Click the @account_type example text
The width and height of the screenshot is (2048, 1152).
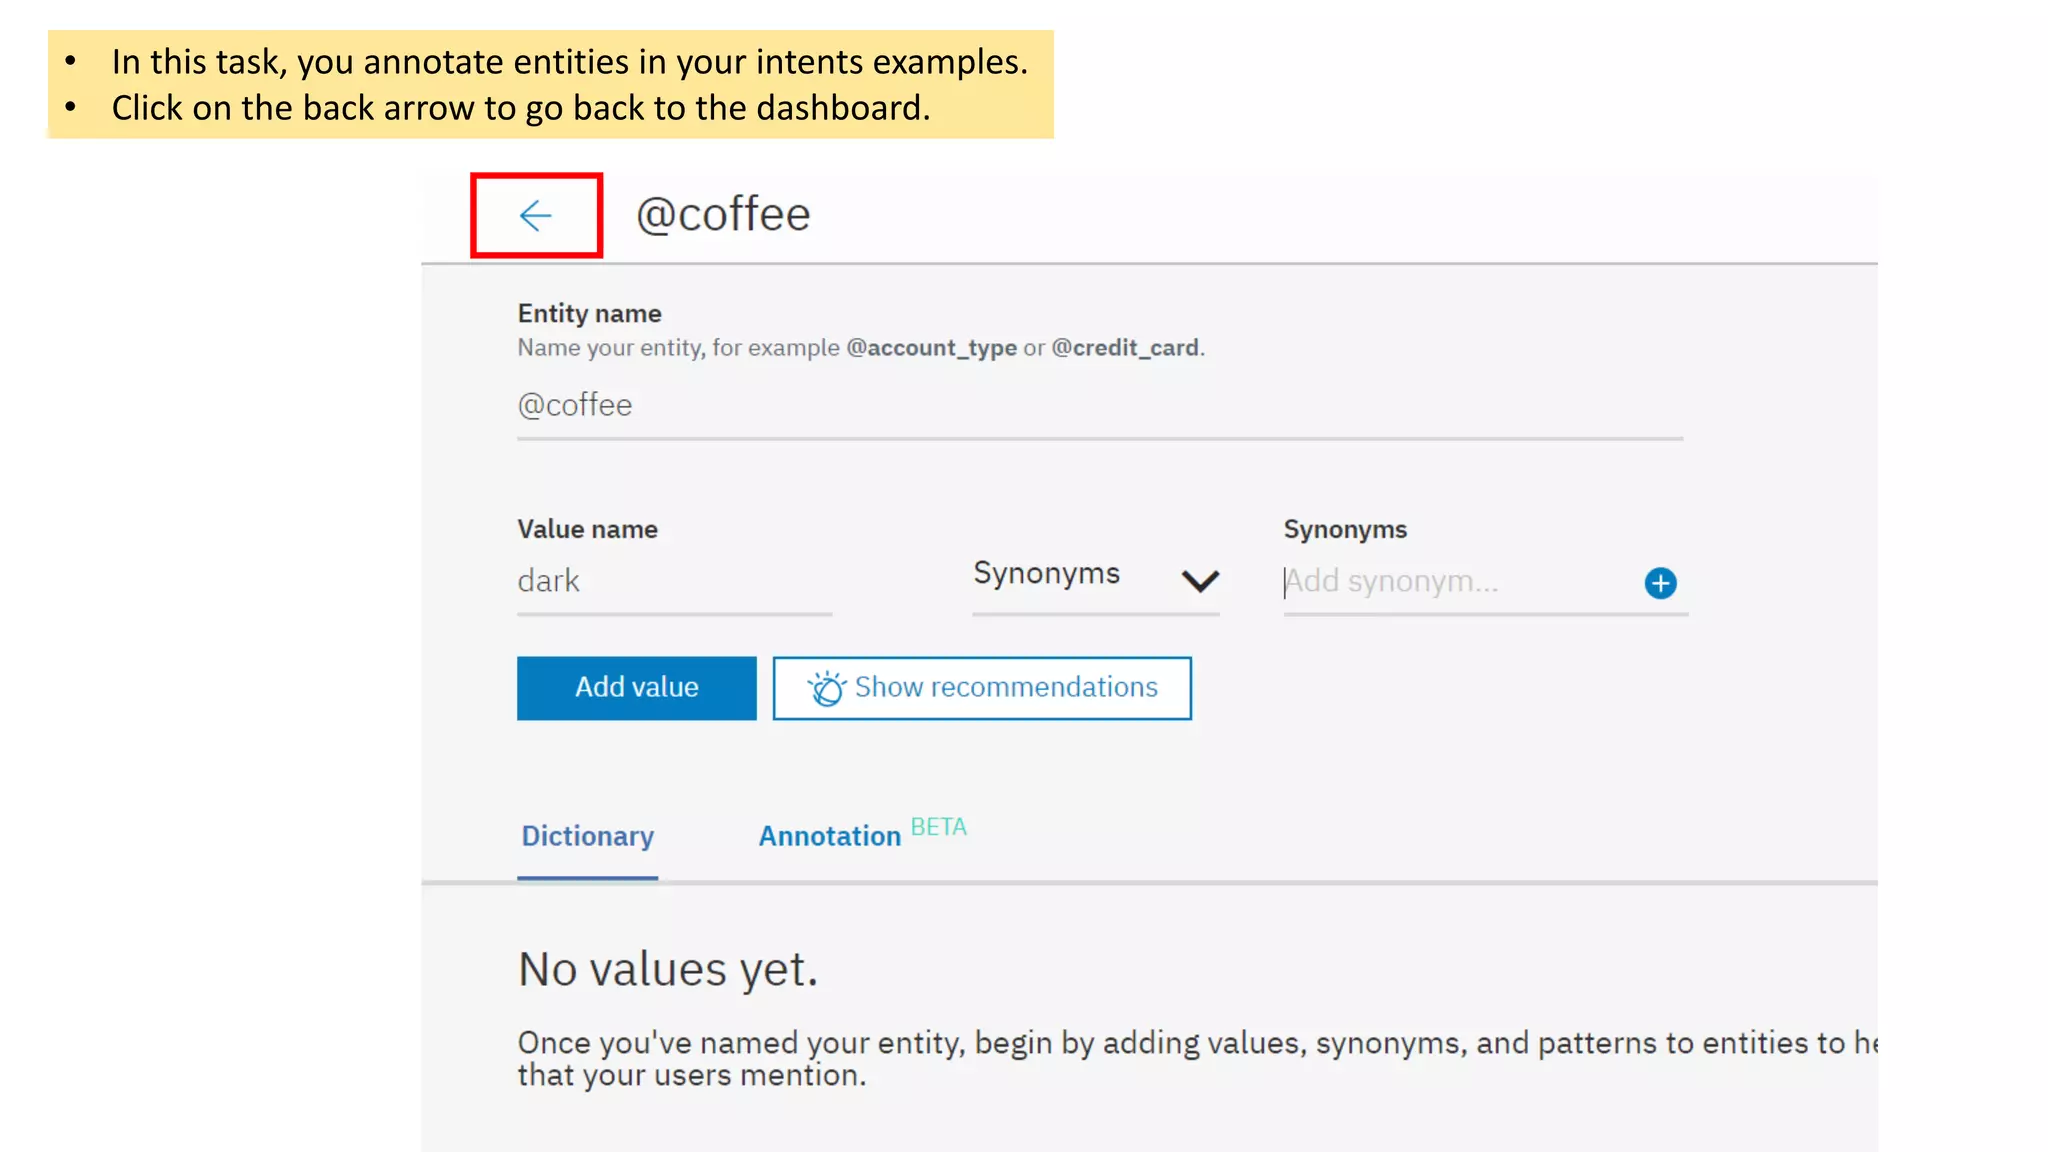tap(931, 348)
